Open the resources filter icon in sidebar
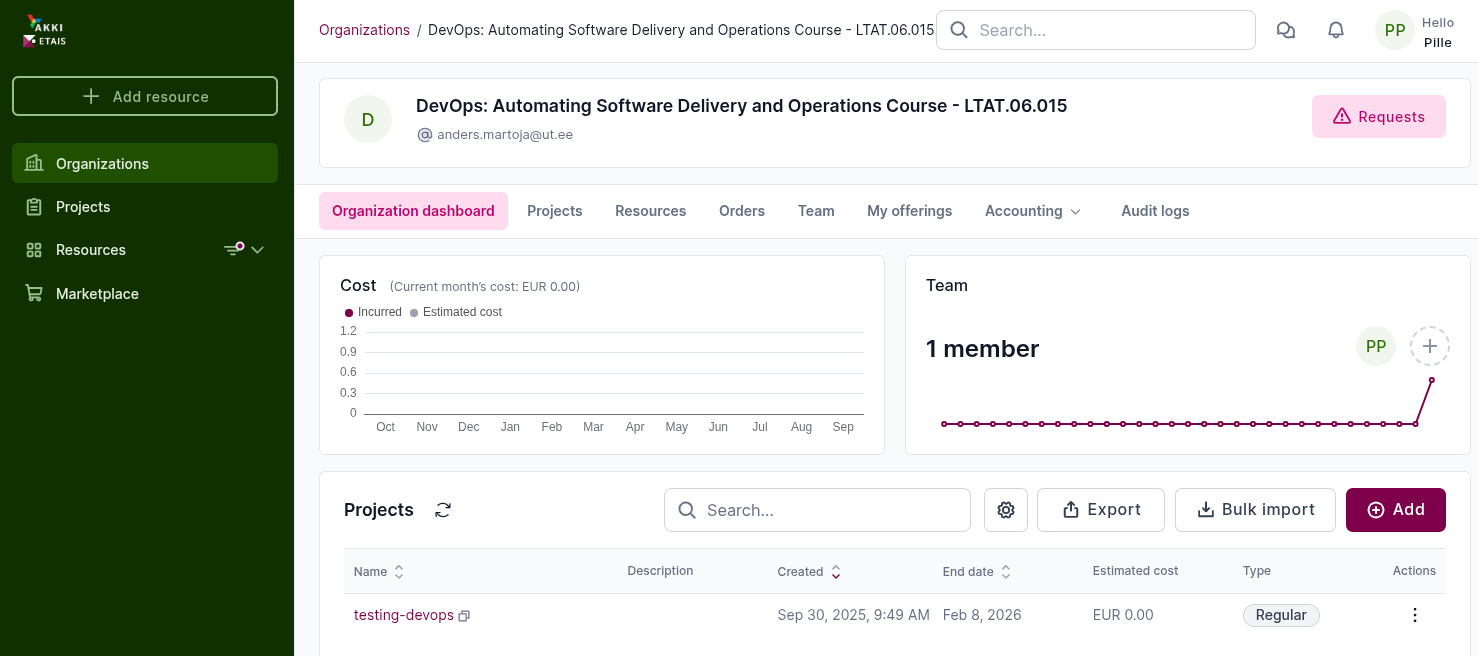Screen dimensions: 1478x656 pos(233,249)
